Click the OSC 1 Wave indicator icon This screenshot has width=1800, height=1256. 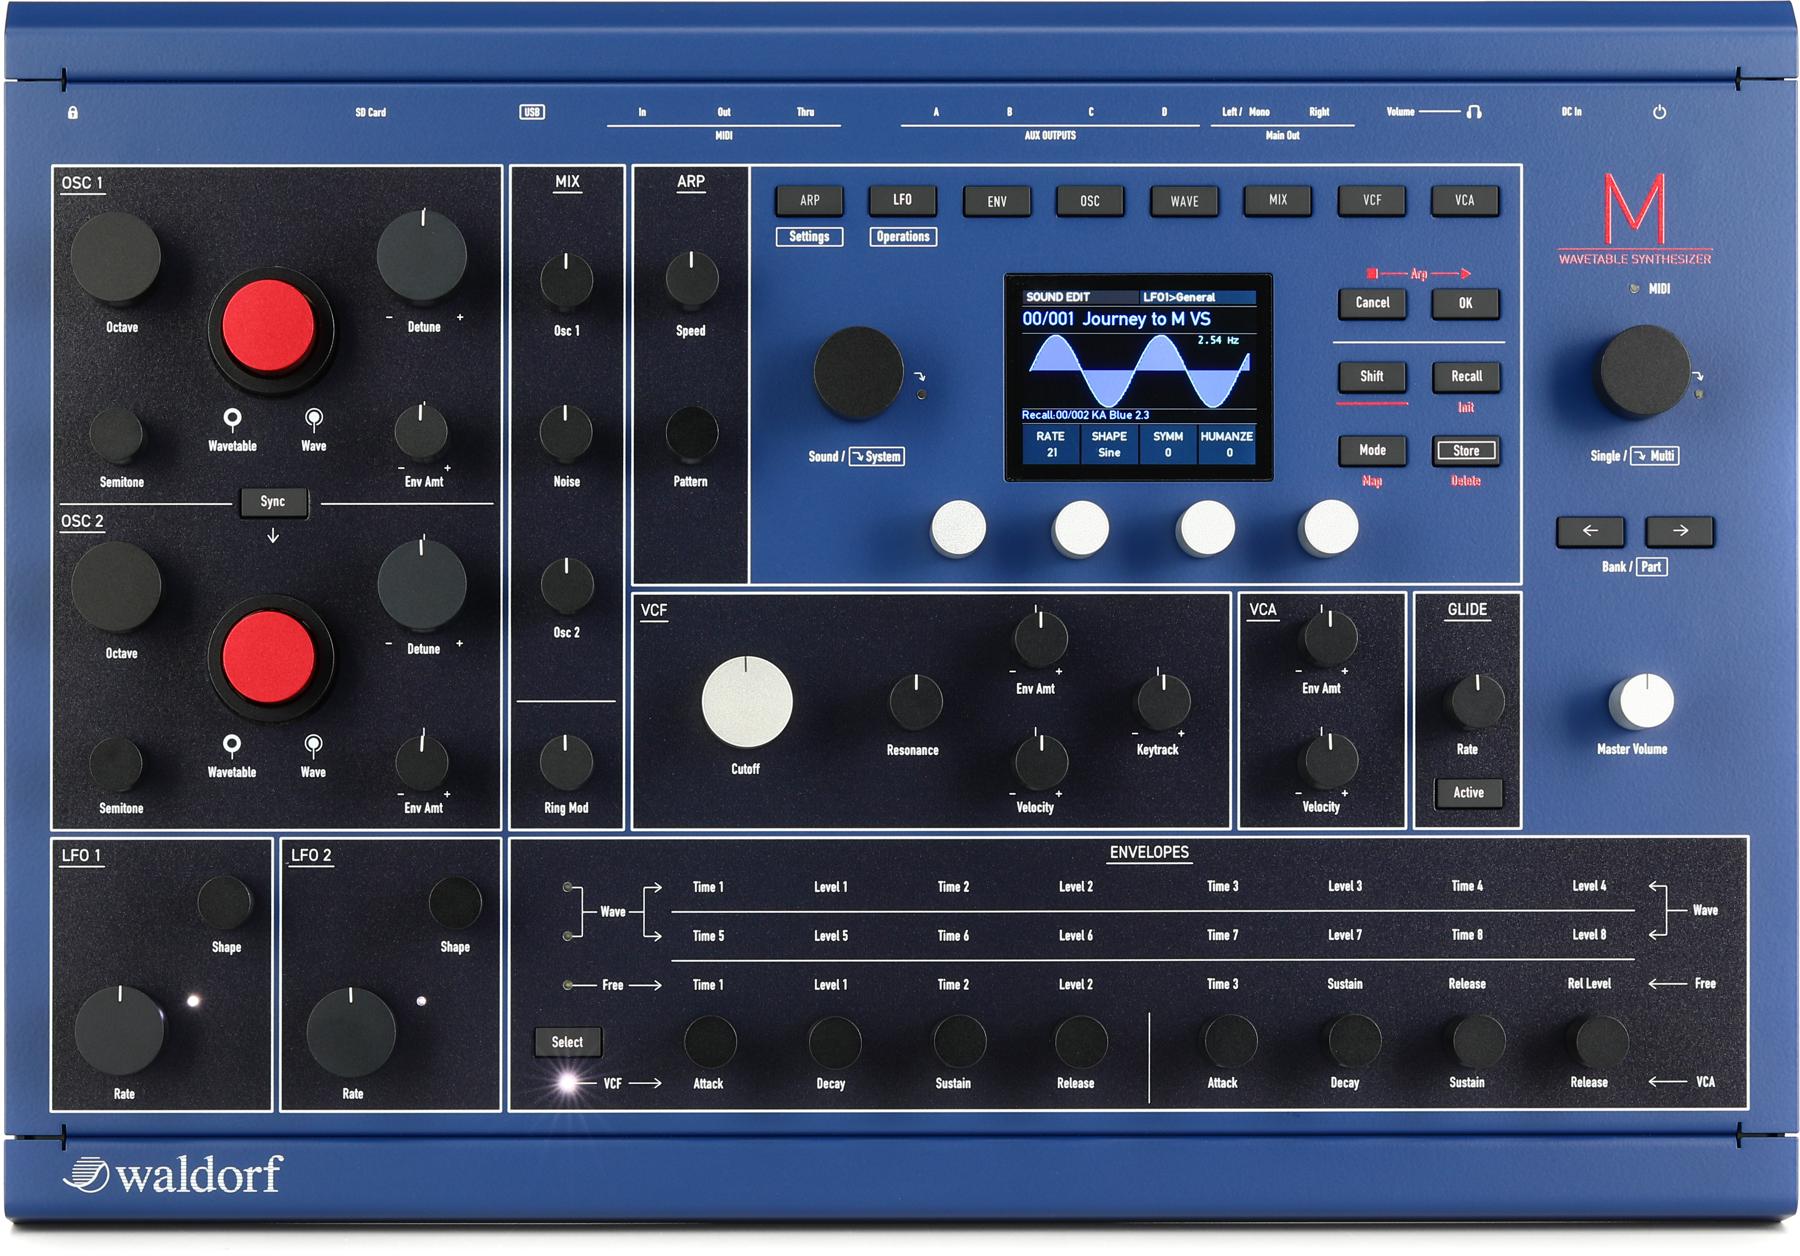point(313,419)
